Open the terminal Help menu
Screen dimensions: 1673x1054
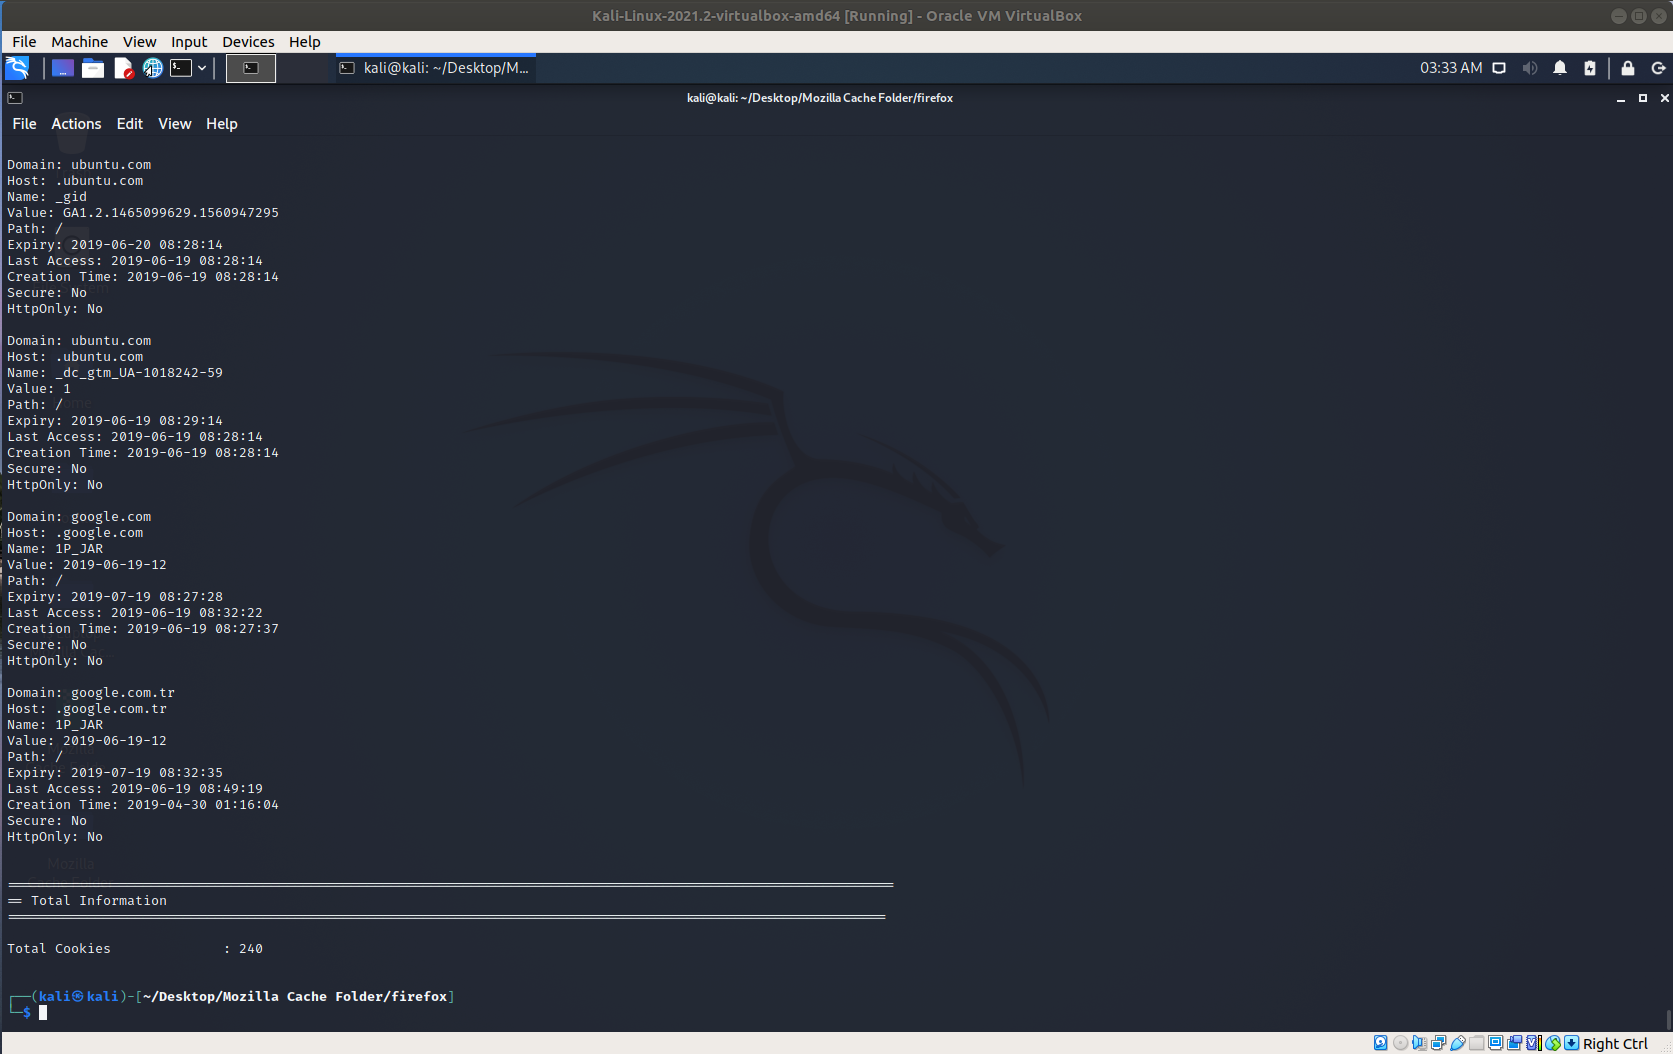(x=222, y=124)
